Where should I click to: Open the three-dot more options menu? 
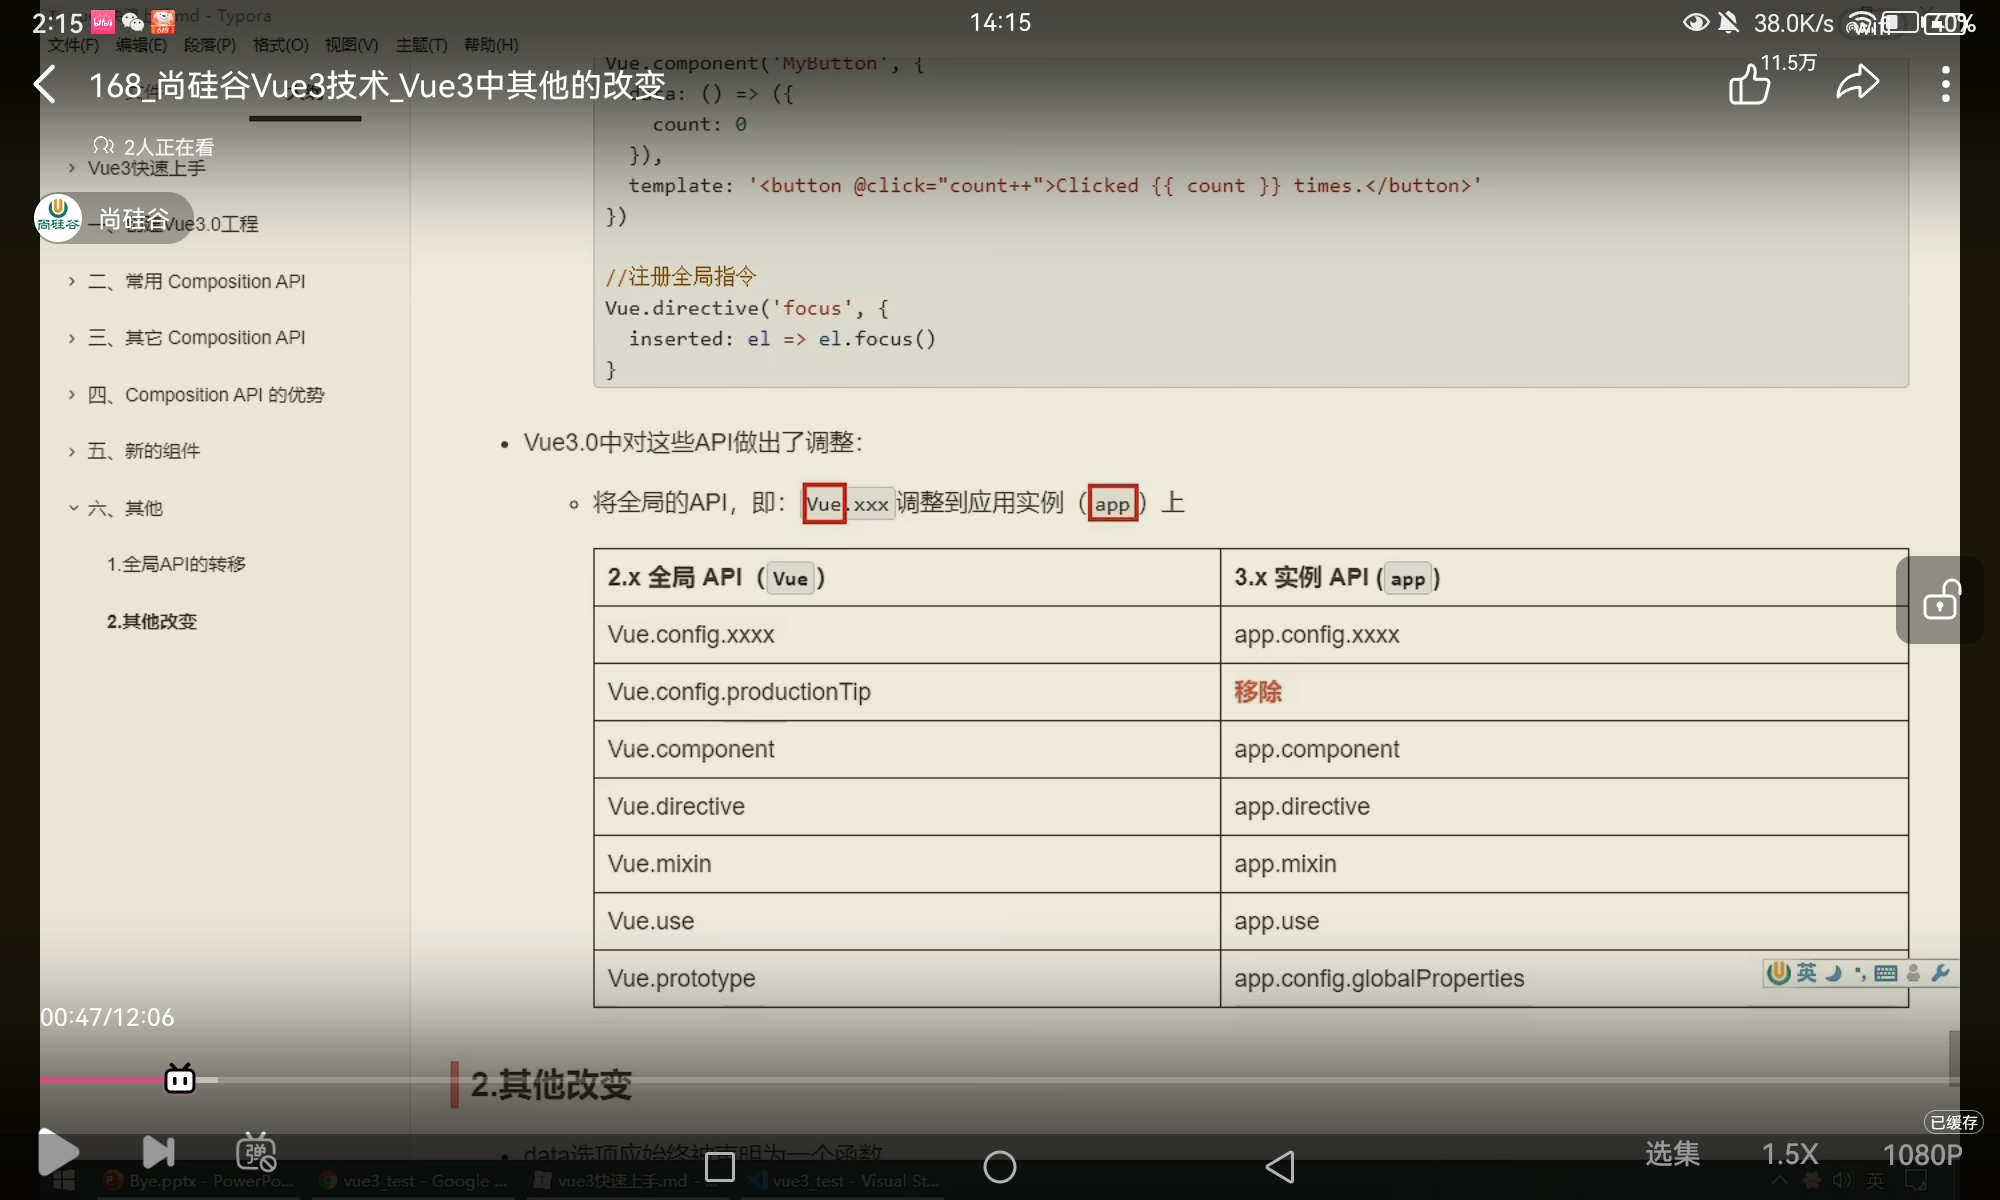click(x=1945, y=84)
